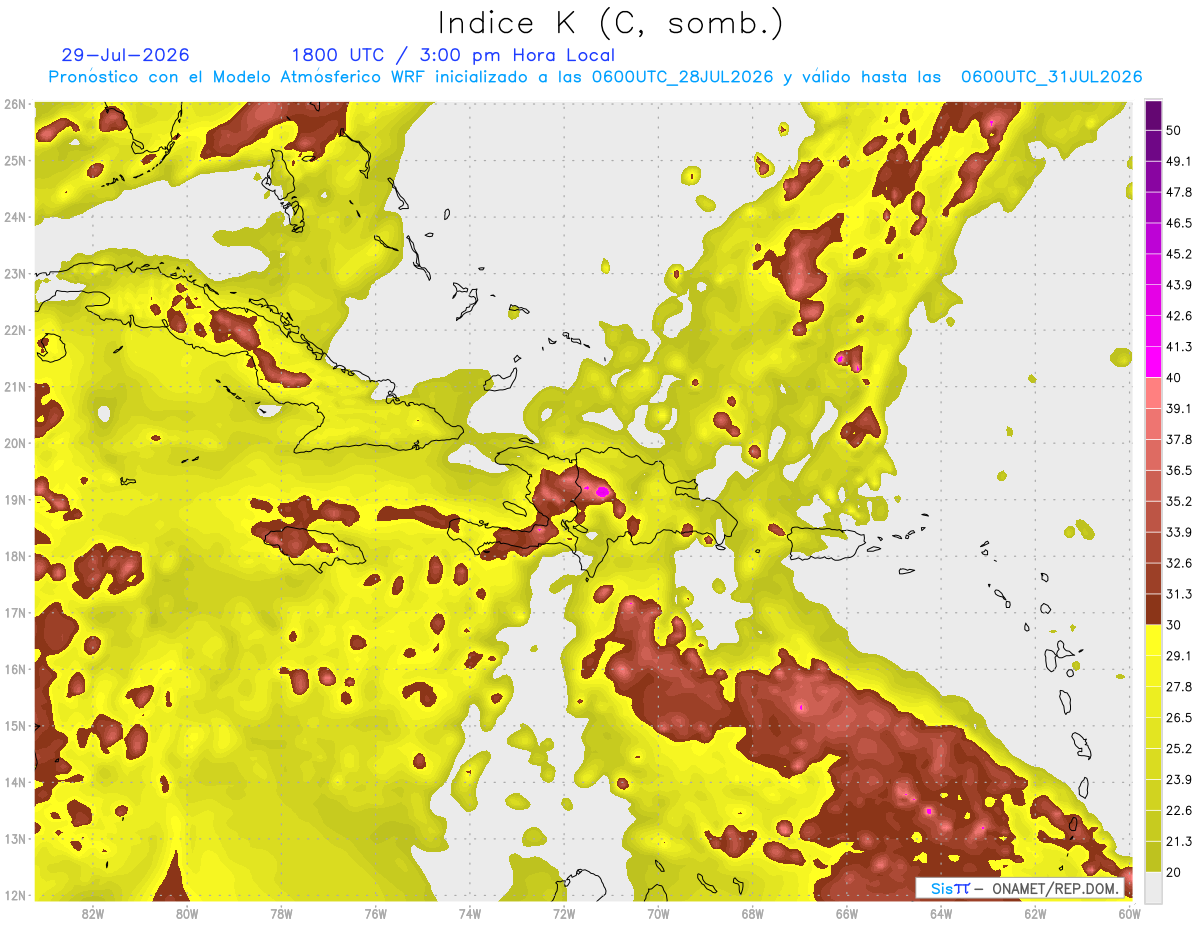
Task: Click the longitude label "82W"
Action: 93,914
